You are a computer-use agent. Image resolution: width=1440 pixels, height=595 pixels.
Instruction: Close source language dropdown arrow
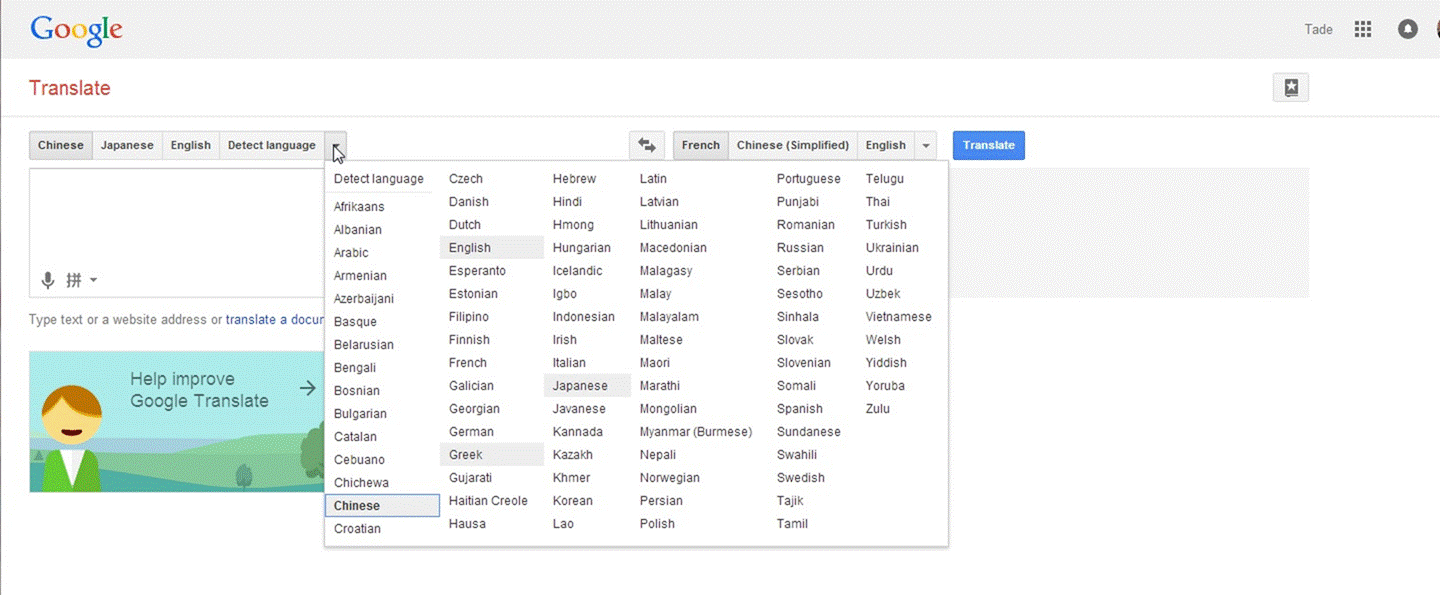(336, 145)
